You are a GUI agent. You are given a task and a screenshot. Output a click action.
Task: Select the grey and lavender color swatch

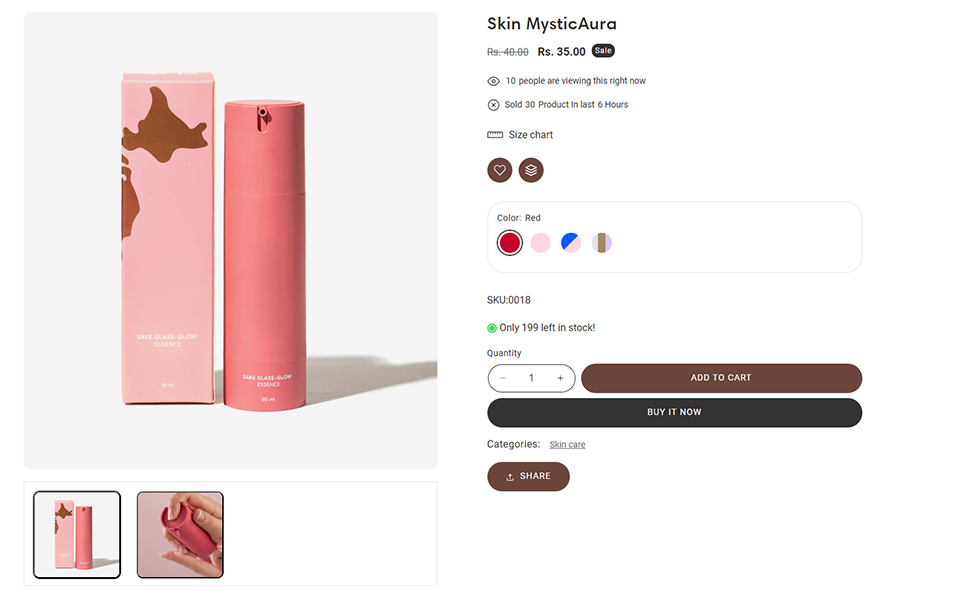(x=601, y=242)
